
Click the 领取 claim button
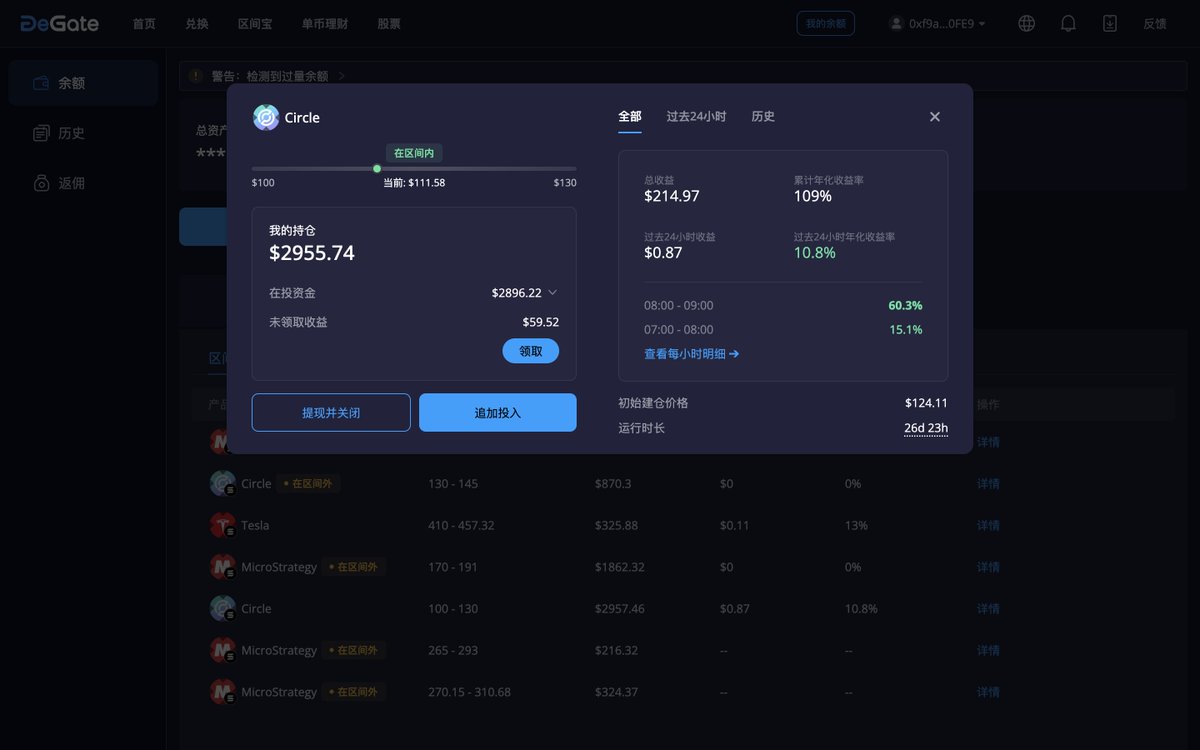(x=531, y=351)
